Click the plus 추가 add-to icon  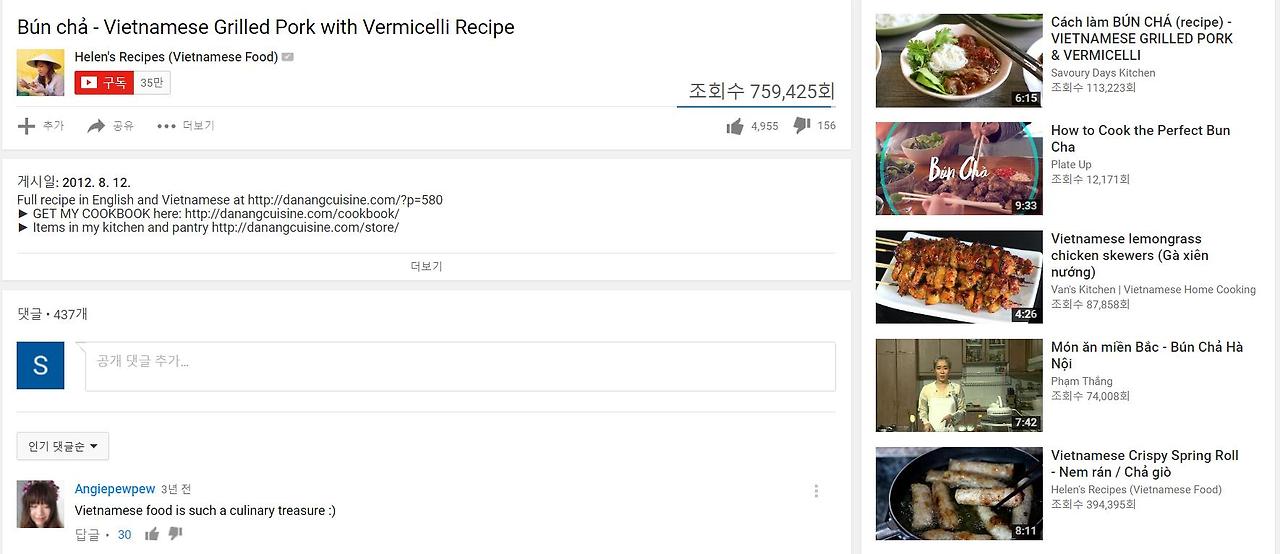tap(27, 126)
